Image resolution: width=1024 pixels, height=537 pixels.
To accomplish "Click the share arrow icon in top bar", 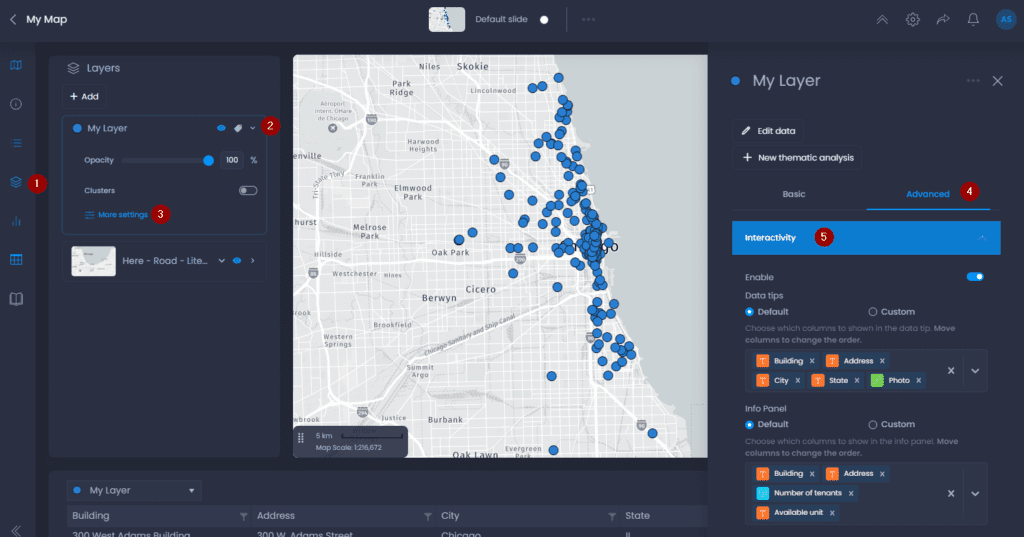I will click(943, 20).
